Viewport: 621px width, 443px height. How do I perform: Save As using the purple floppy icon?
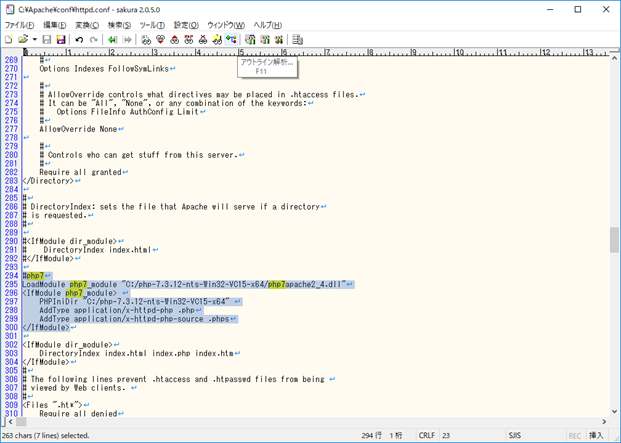pyautogui.click(x=61, y=40)
